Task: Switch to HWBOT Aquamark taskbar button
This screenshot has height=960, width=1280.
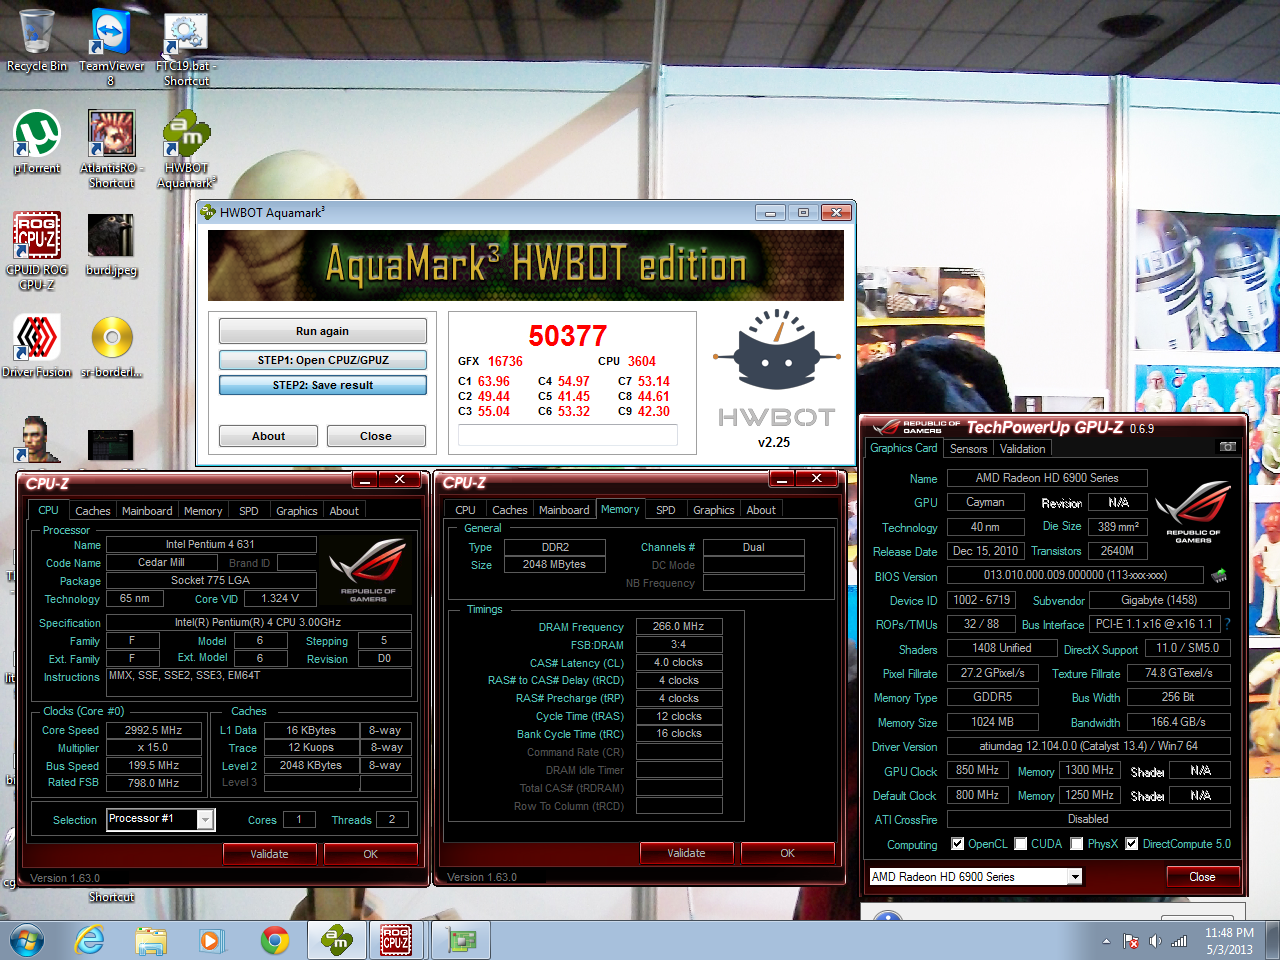Action: (336, 940)
